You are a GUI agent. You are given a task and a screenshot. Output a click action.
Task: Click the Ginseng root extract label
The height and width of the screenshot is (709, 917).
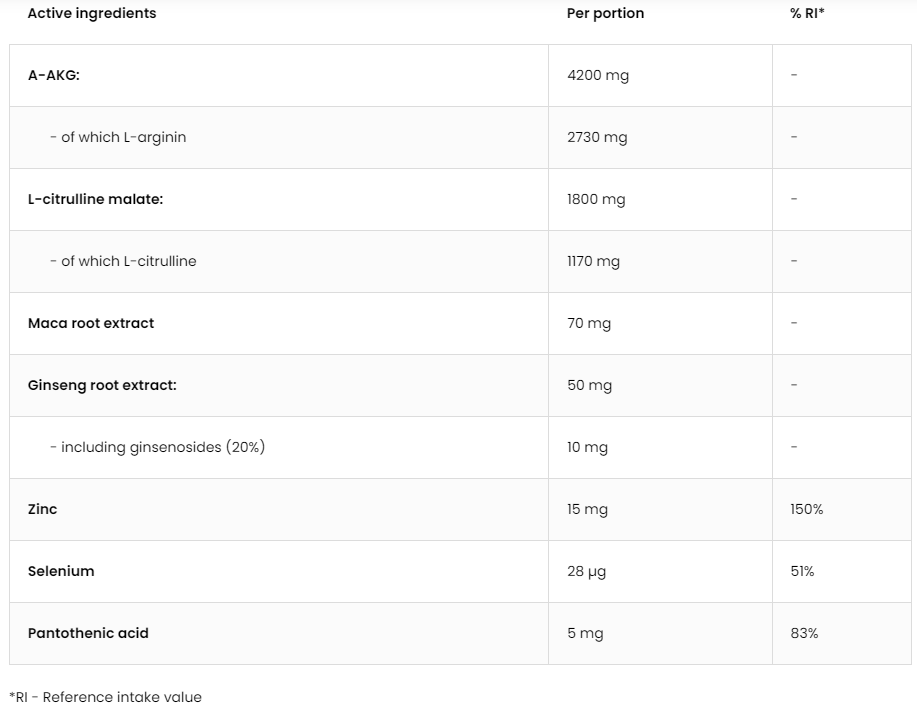[102, 385]
